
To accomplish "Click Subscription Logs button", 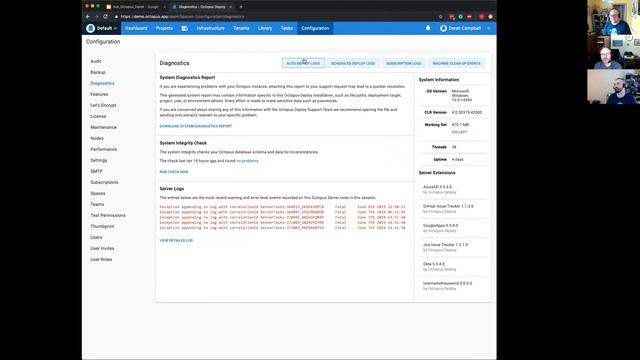I will (x=404, y=63).
